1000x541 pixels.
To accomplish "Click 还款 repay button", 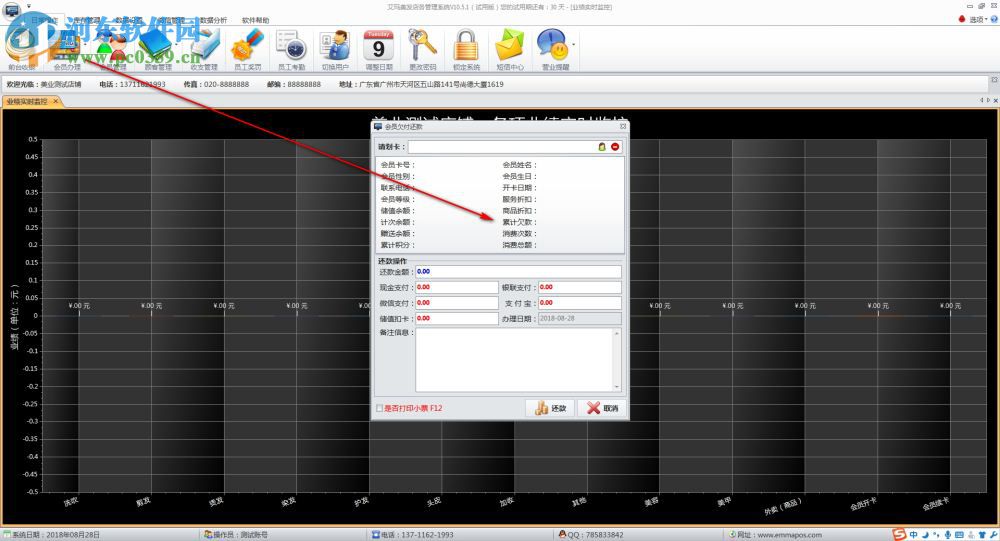I will click(x=550, y=408).
